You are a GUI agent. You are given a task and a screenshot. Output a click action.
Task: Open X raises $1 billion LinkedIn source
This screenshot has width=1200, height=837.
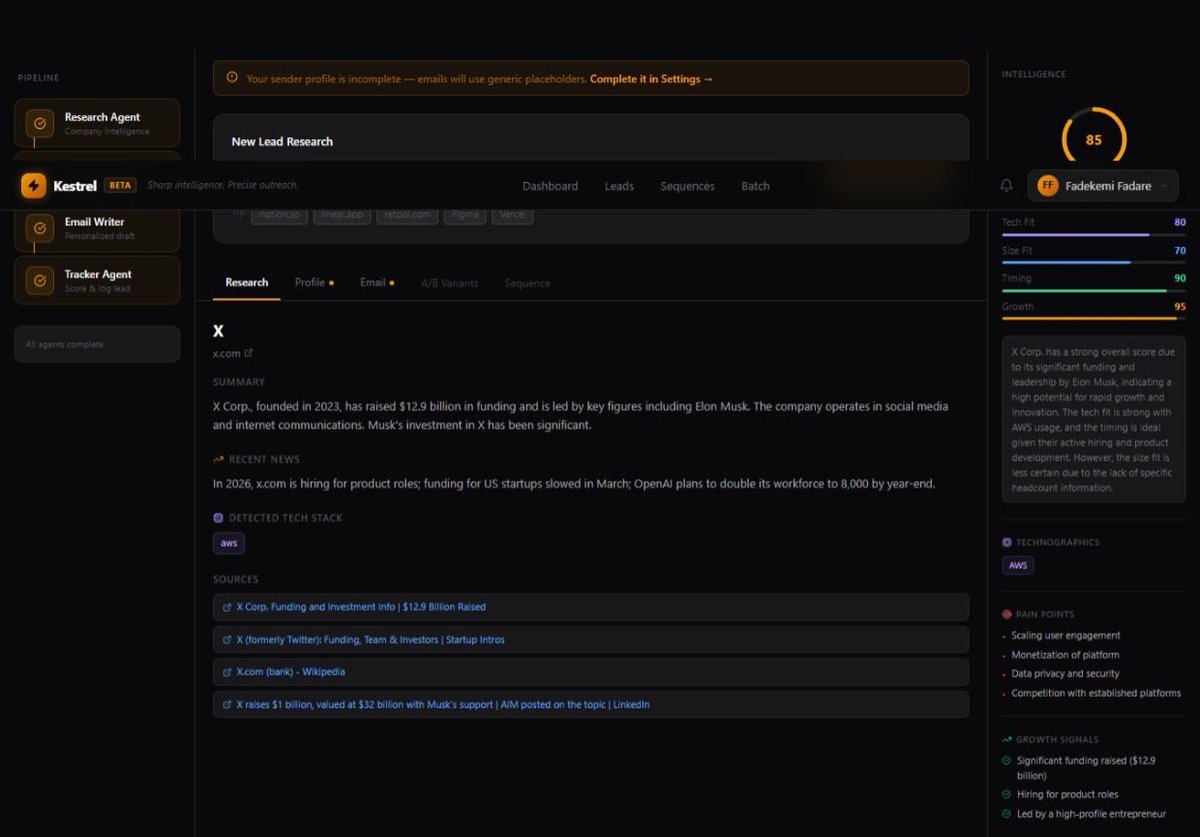coord(590,704)
